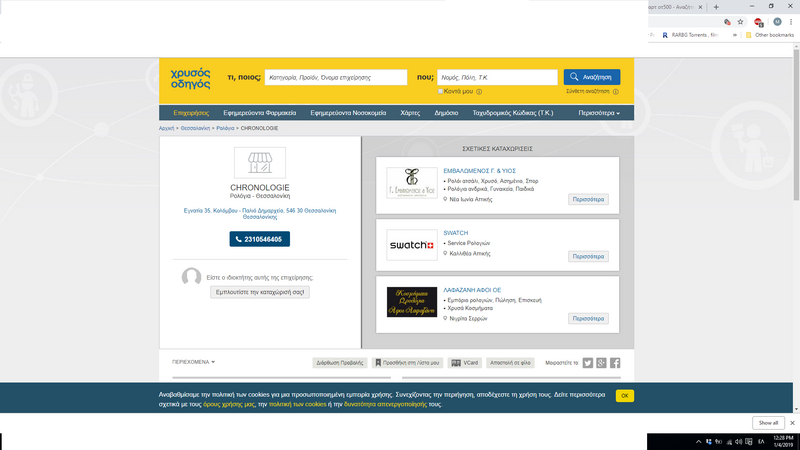Call the phone number 2310546405 button
This screenshot has height=450, width=800.
point(260,239)
